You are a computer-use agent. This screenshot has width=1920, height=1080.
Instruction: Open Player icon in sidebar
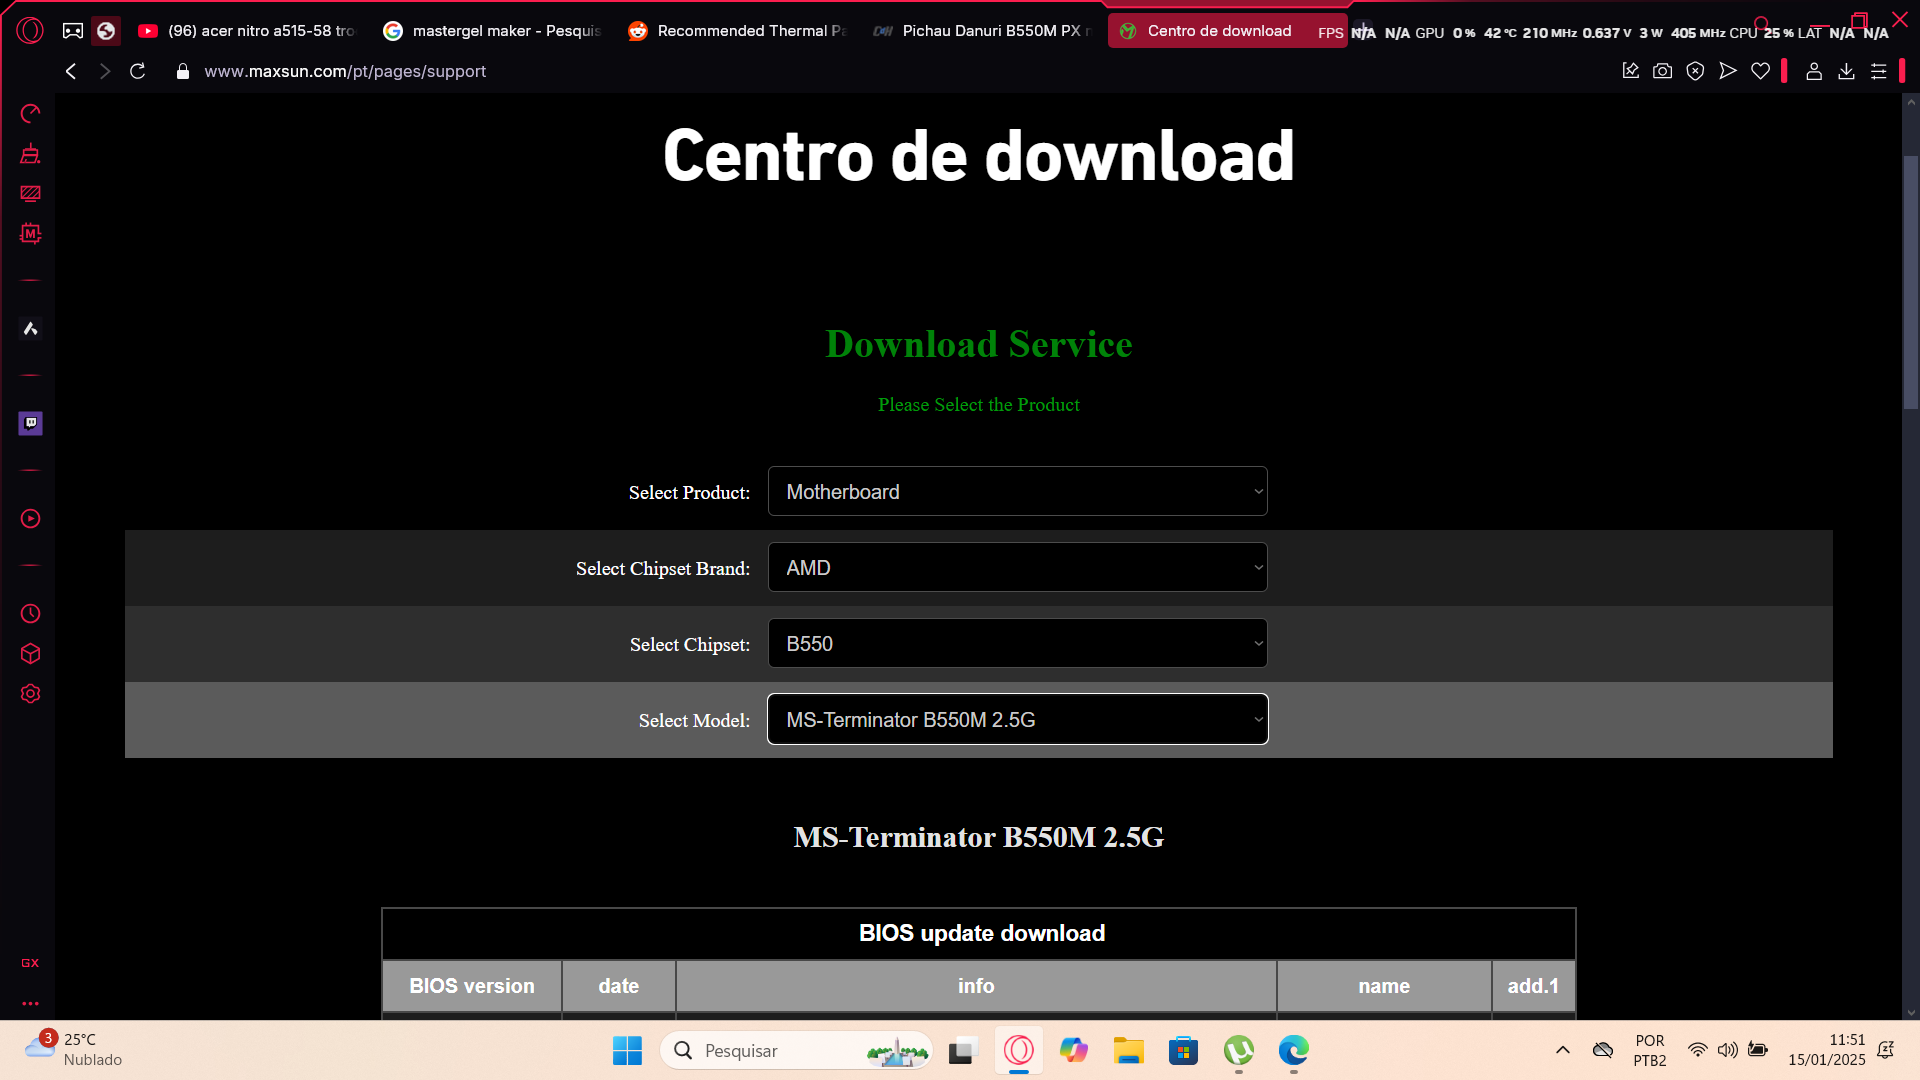pyautogui.click(x=30, y=518)
